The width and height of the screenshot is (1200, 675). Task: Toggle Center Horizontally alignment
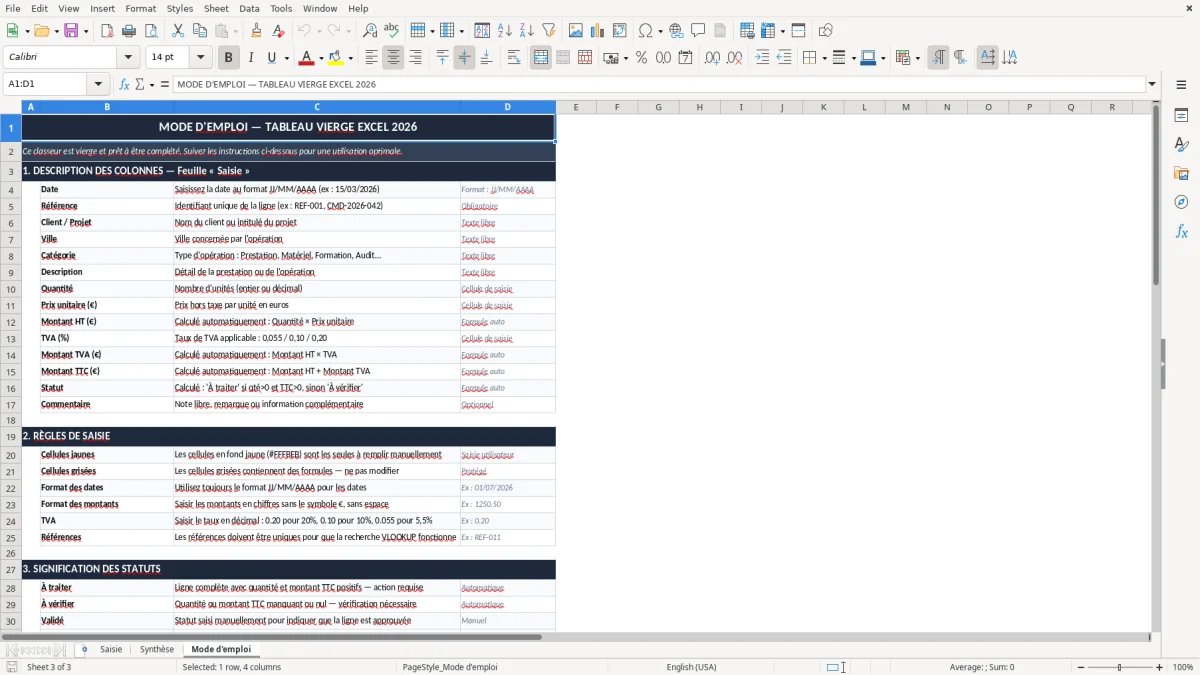click(393, 58)
